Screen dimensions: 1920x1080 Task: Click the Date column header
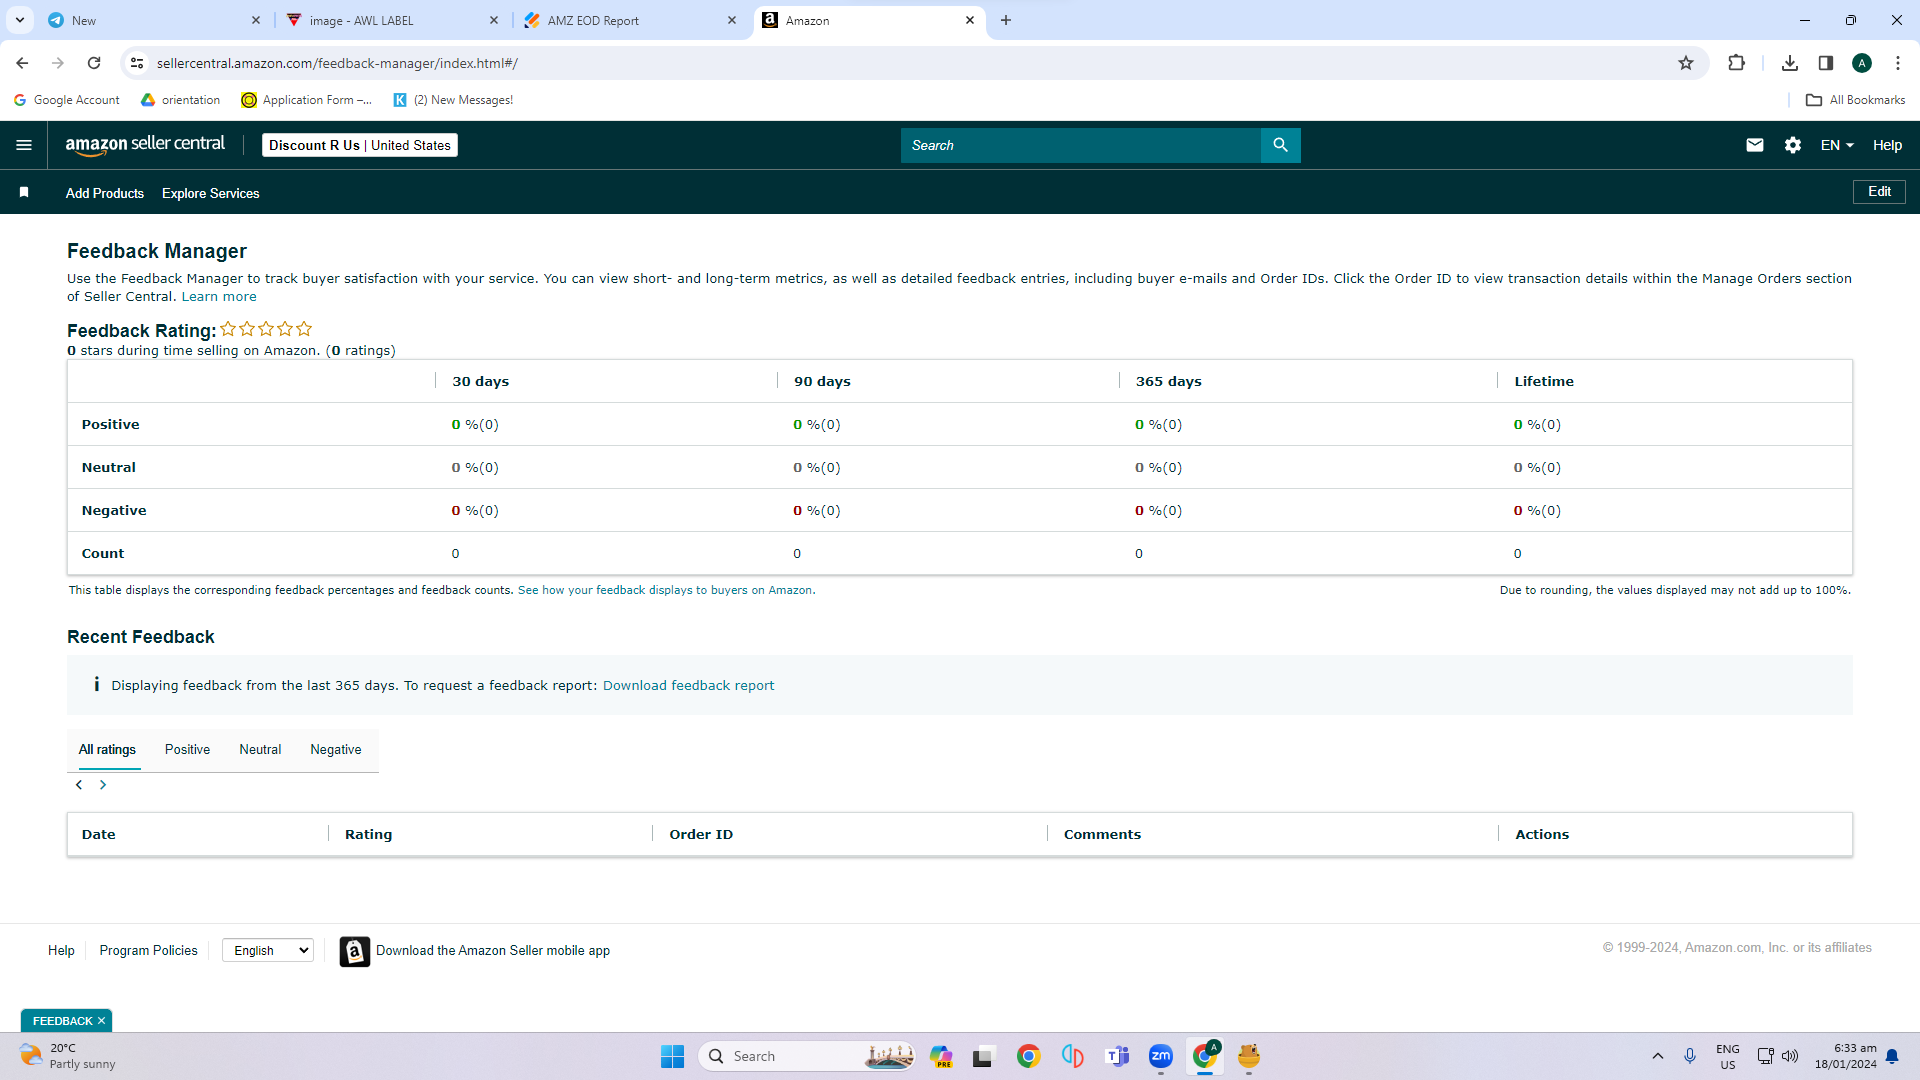(98, 835)
